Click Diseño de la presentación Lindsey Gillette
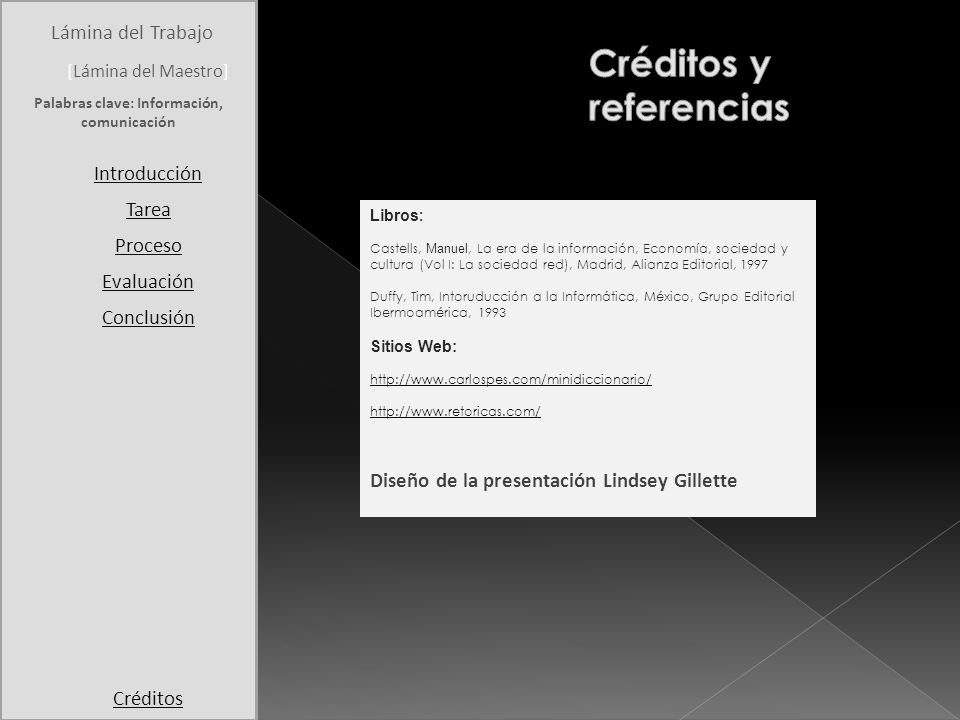Viewport: 960px width, 720px height. tap(553, 481)
